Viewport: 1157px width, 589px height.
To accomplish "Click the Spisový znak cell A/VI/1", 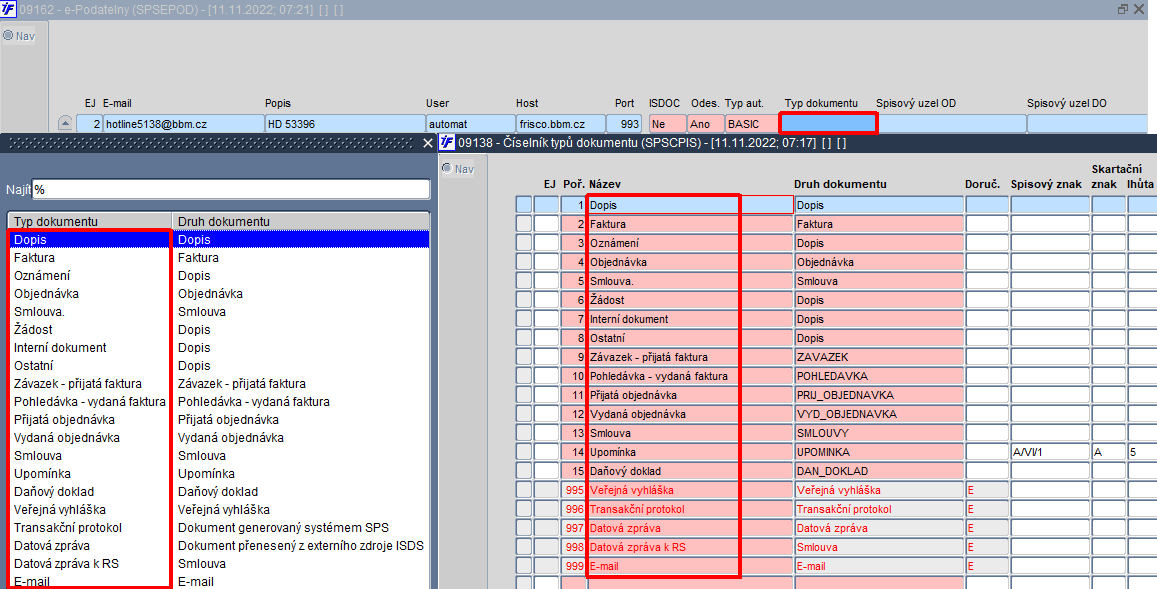I will [1050, 452].
